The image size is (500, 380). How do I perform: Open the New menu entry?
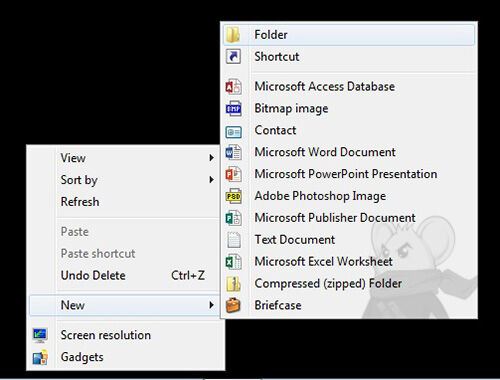125,305
